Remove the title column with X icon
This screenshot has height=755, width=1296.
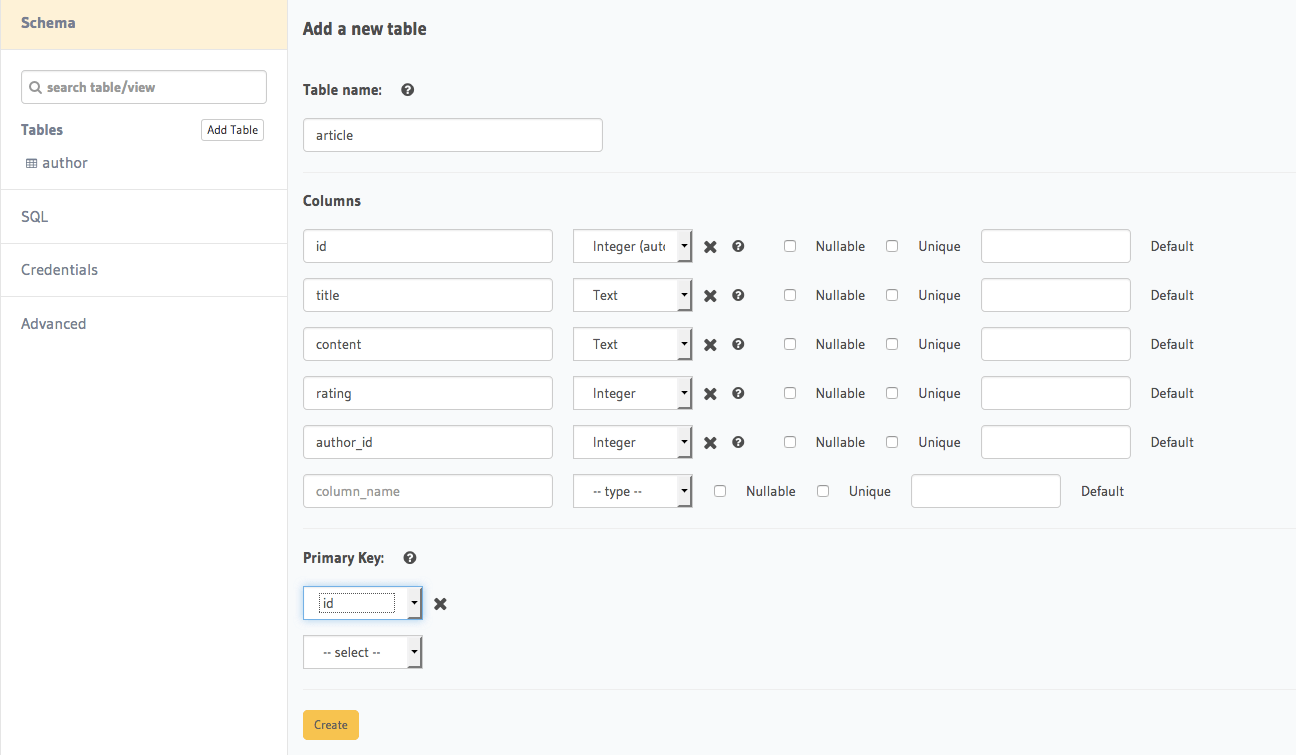pyautogui.click(x=710, y=296)
